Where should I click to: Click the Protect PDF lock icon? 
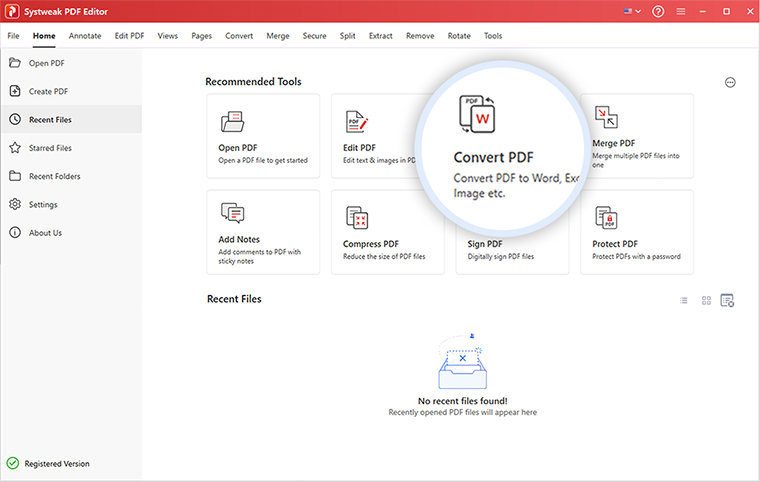pos(606,217)
